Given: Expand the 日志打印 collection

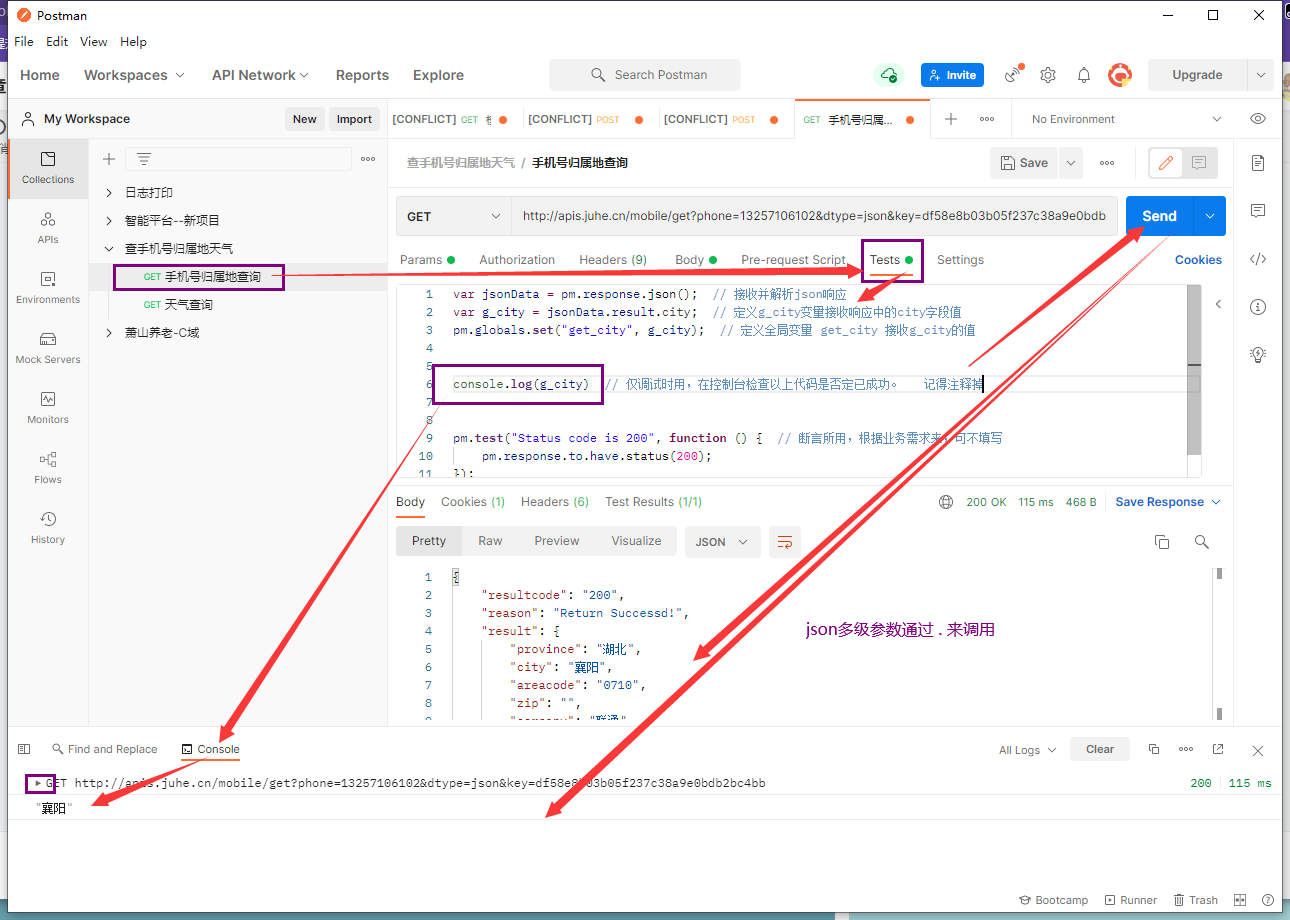Looking at the screenshot, I should [109, 192].
